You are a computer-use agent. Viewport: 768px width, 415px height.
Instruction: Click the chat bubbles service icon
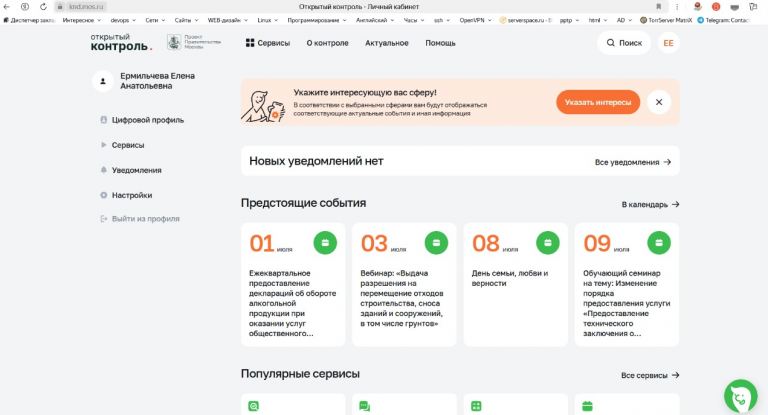(x=364, y=406)
